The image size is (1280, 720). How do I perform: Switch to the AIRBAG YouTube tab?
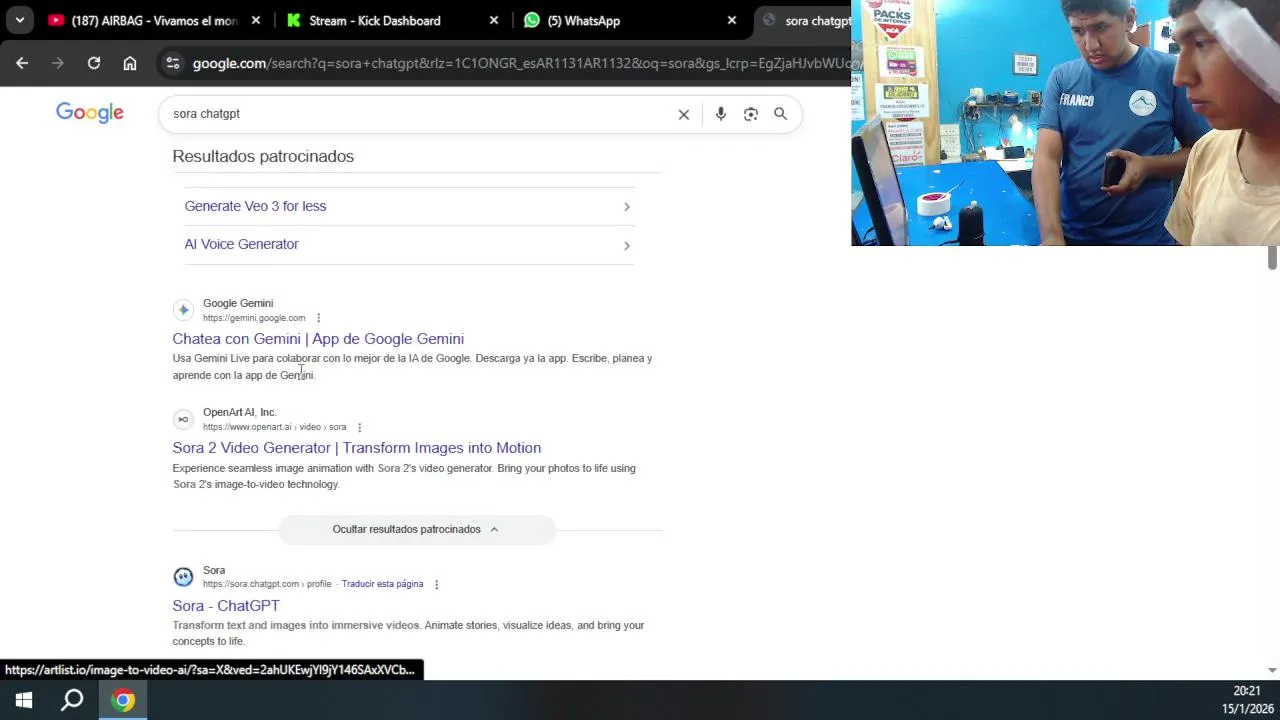coord(155,20)
